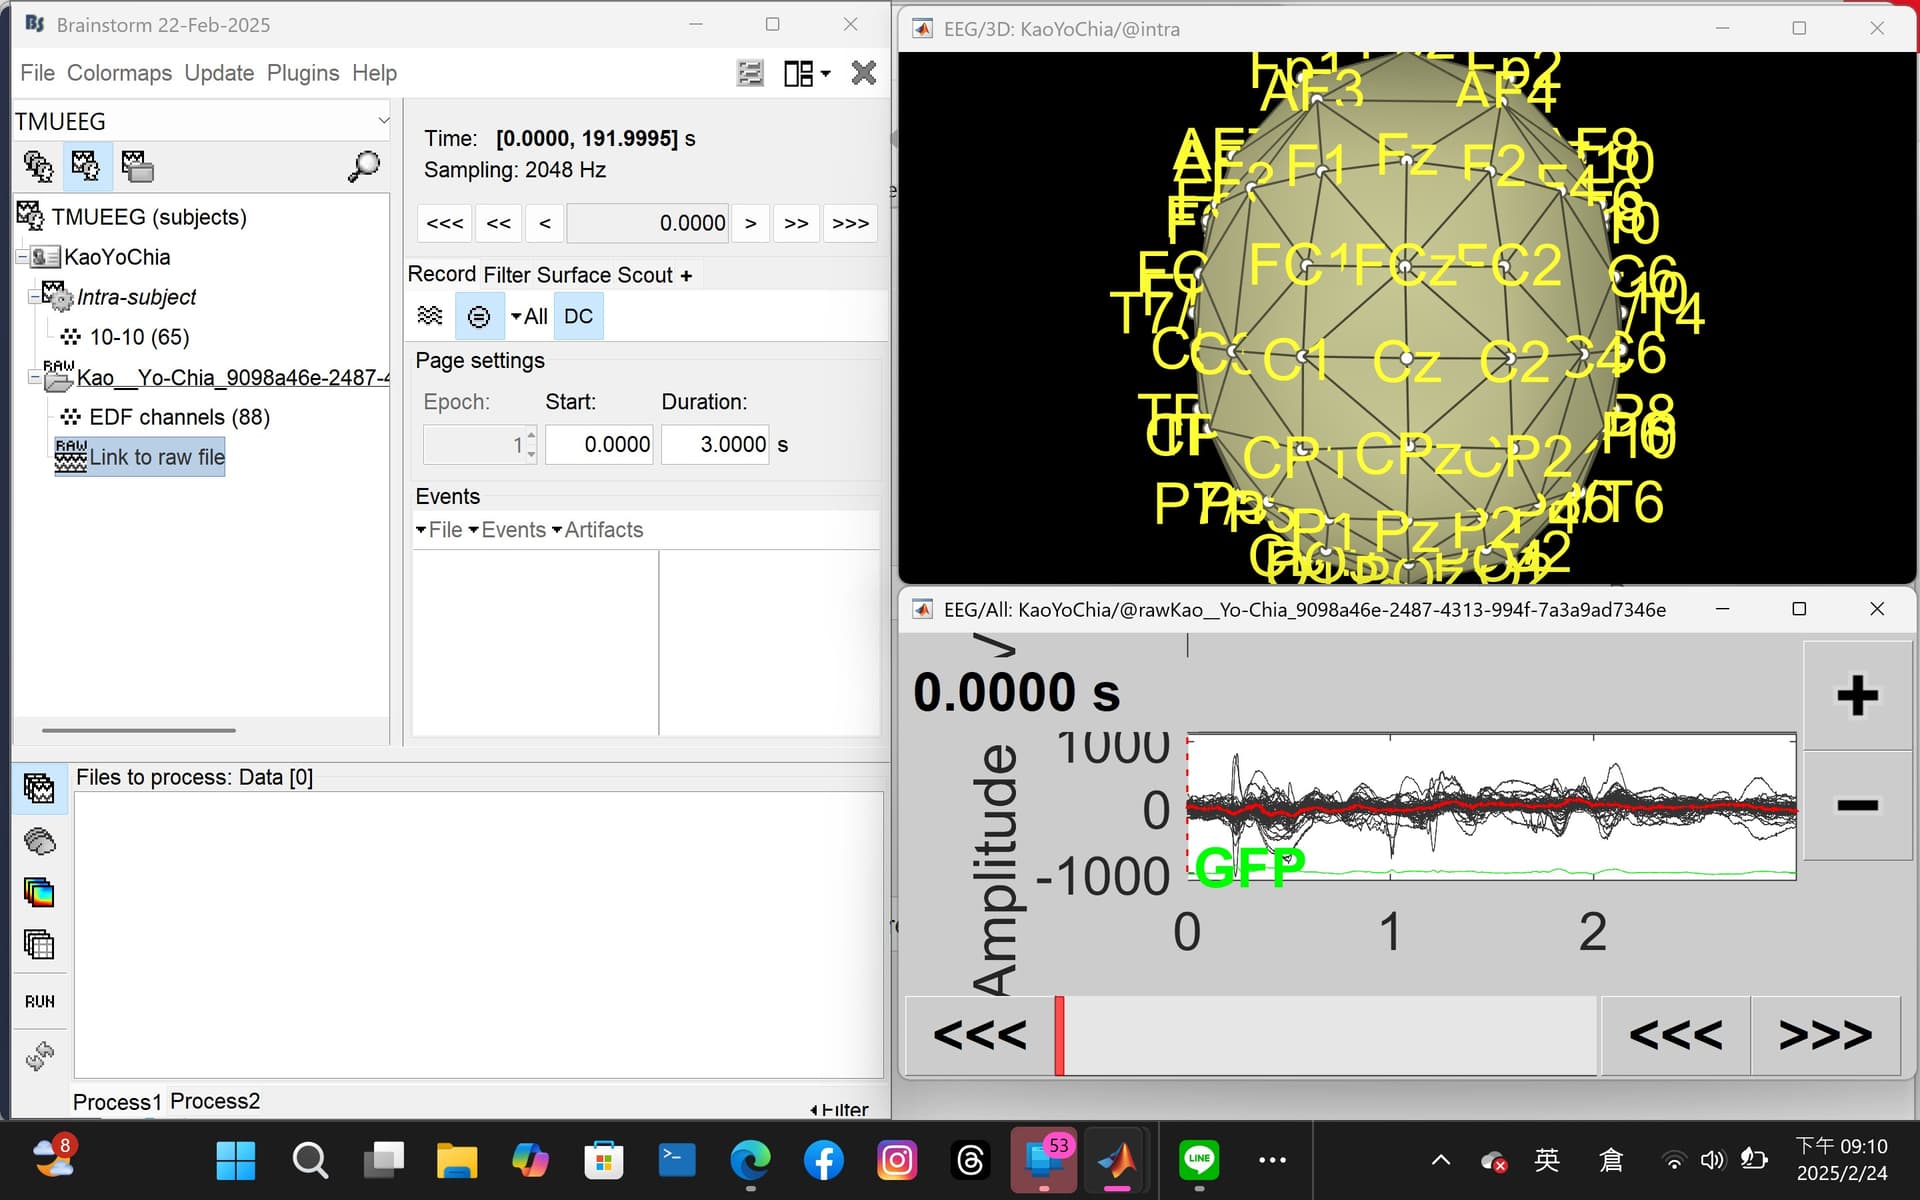Switch to Process1 tab

pyautogui.click(x=117, y=1102)
